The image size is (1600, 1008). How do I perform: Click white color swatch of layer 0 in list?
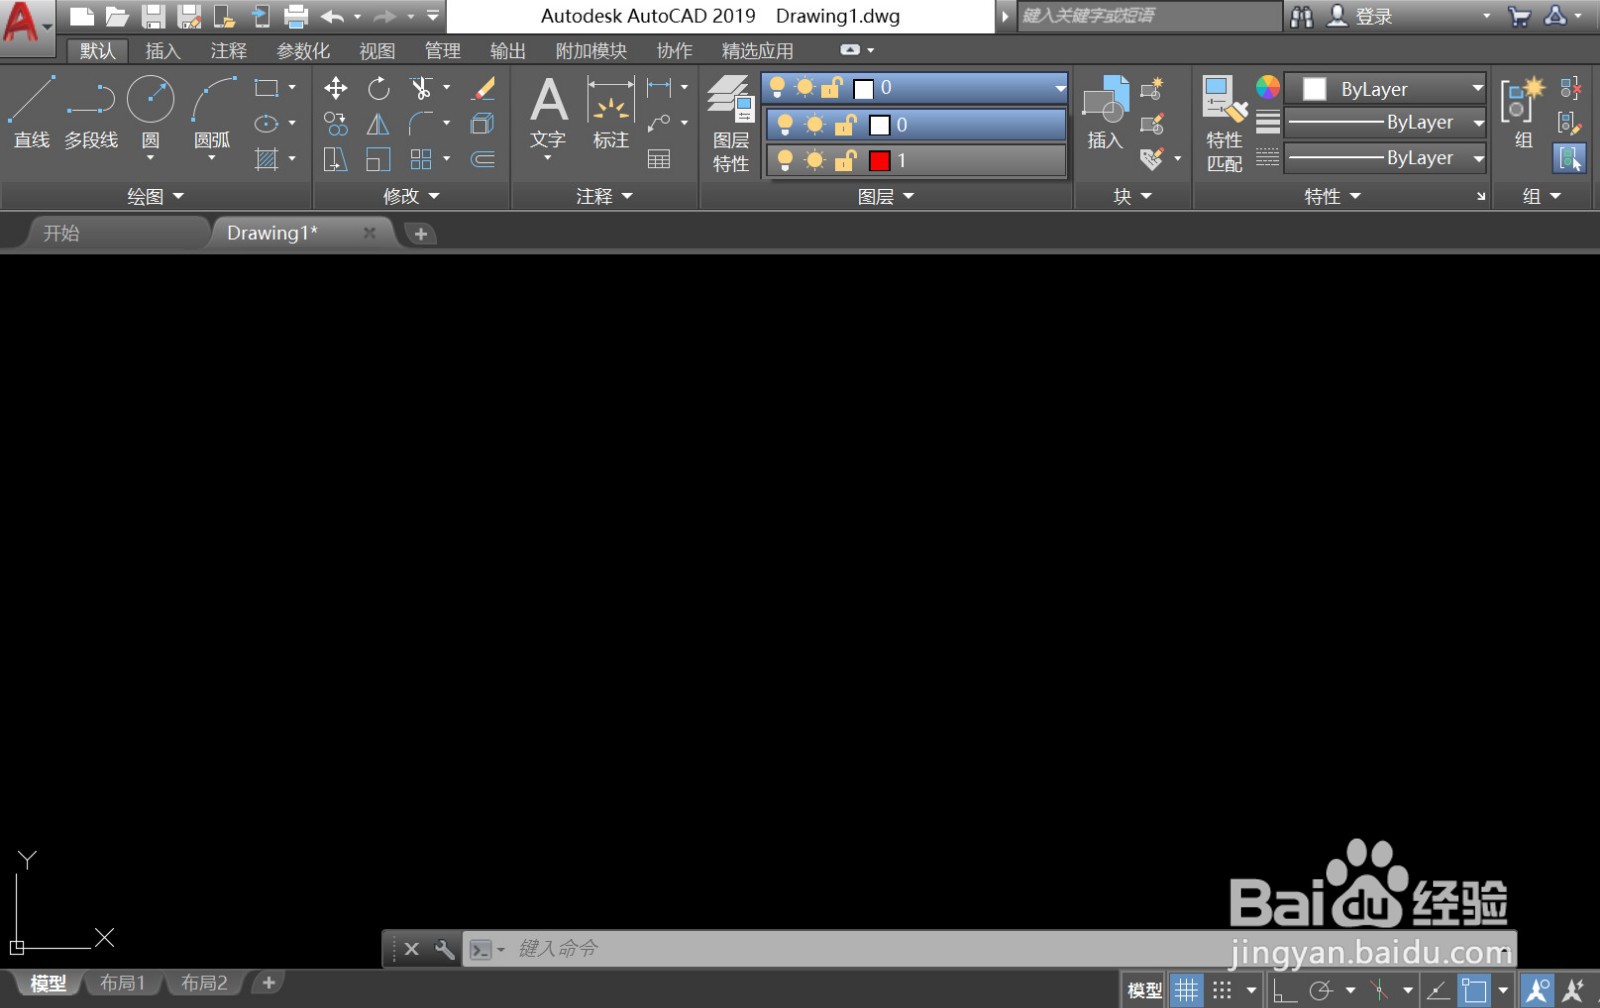coord(880,125)
